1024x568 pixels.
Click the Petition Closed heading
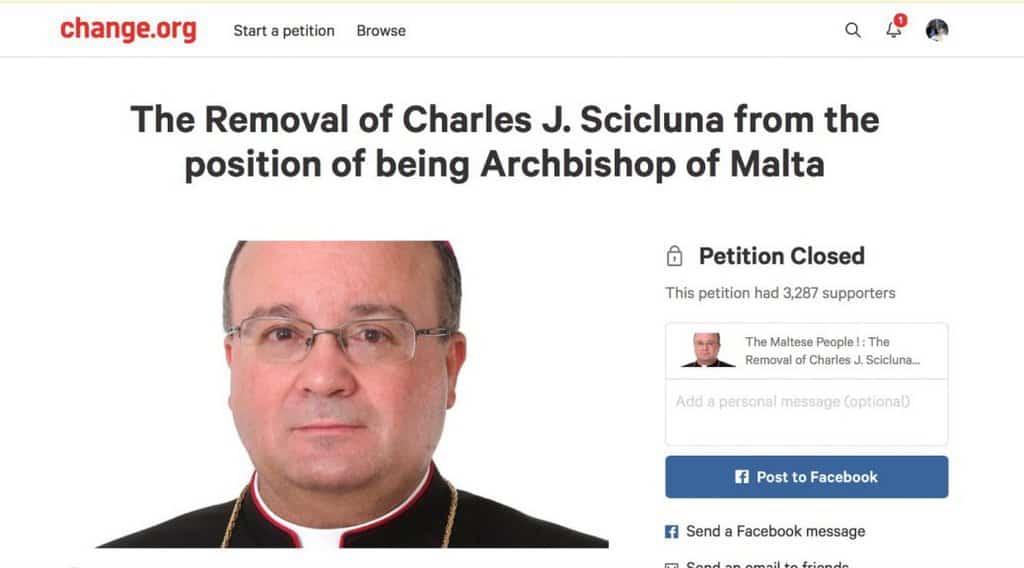click(x=781, y=256)
